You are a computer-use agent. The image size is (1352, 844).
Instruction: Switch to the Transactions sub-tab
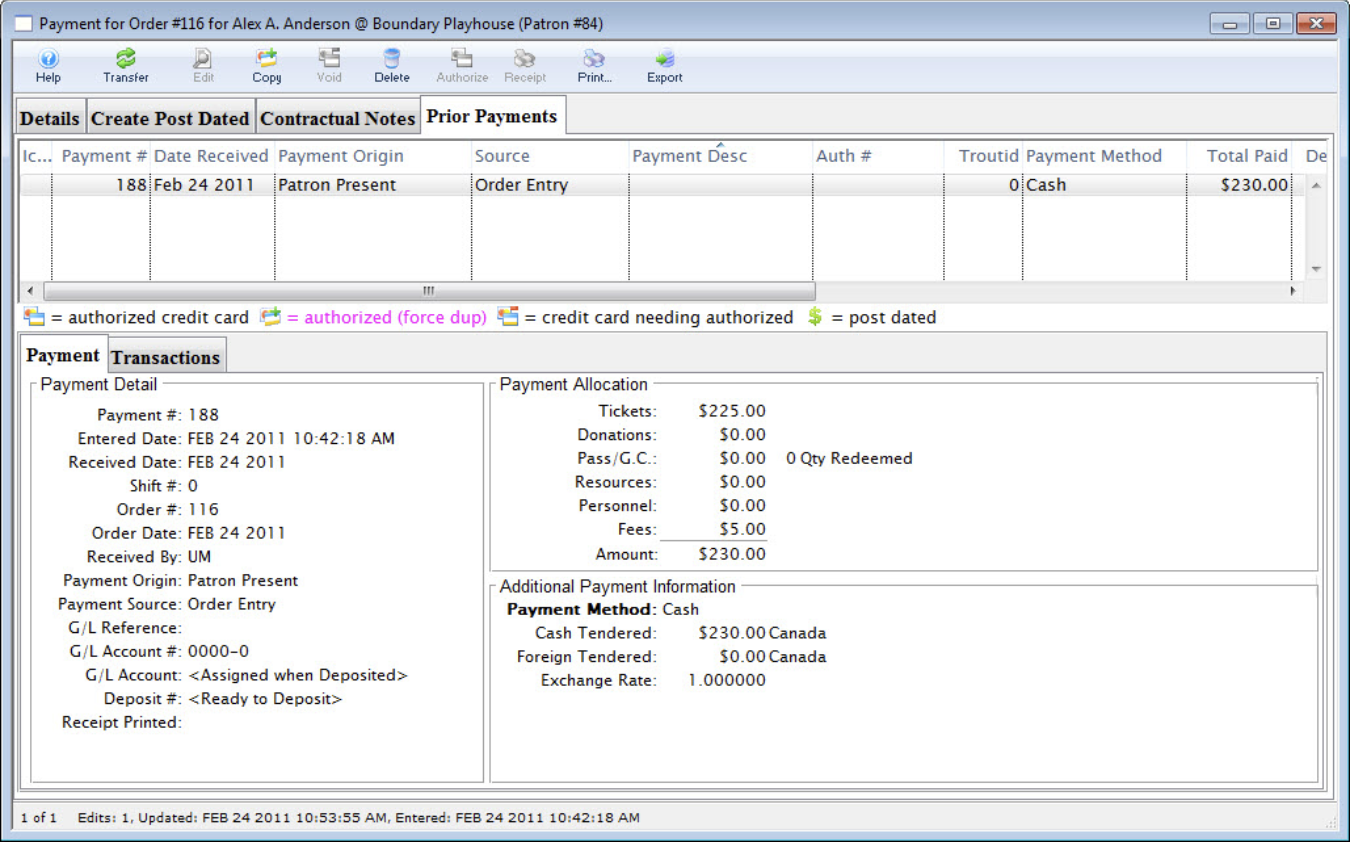coord(166,357)
